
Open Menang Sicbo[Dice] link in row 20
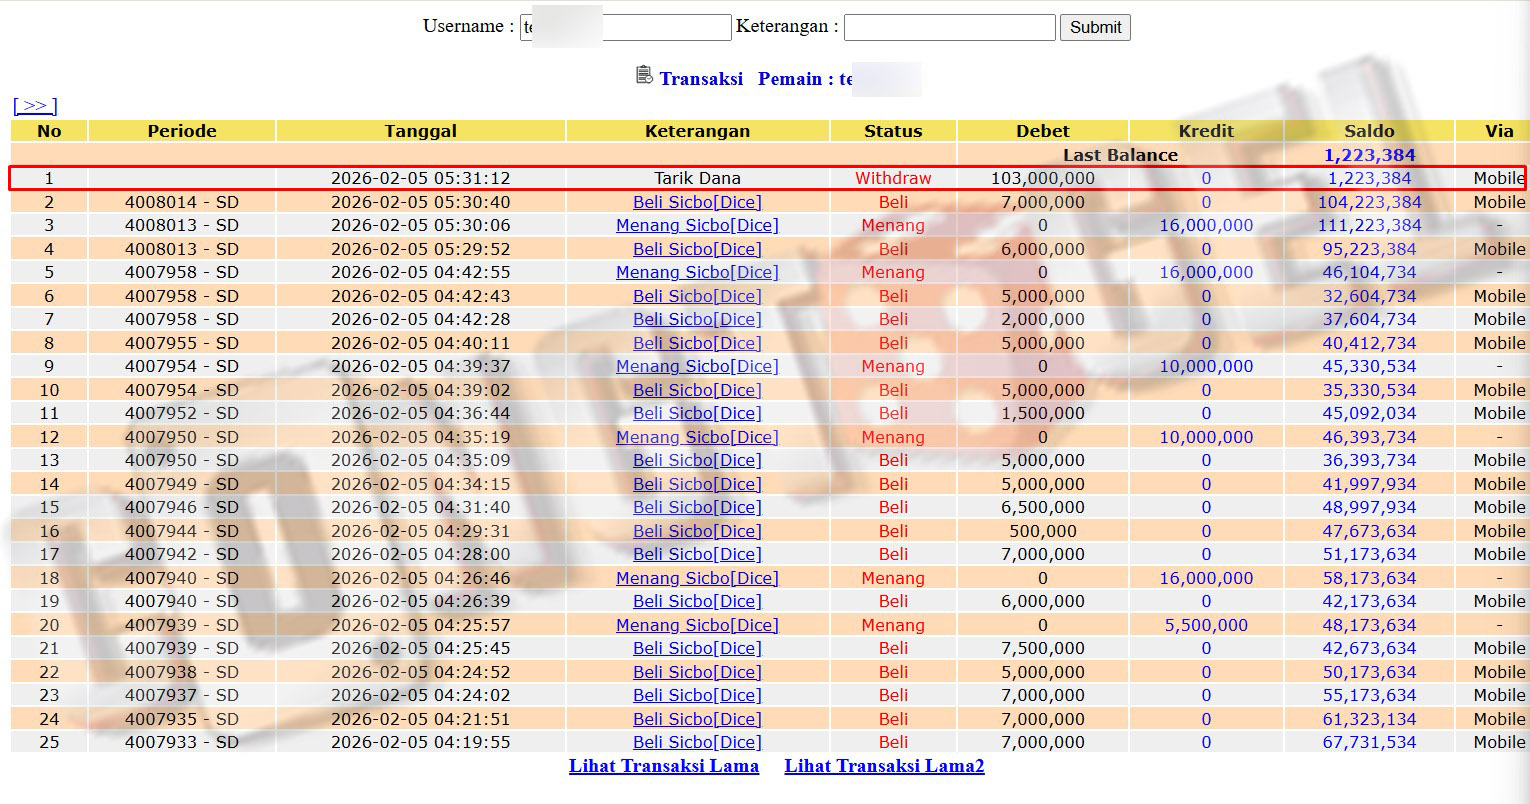(697, 625)
